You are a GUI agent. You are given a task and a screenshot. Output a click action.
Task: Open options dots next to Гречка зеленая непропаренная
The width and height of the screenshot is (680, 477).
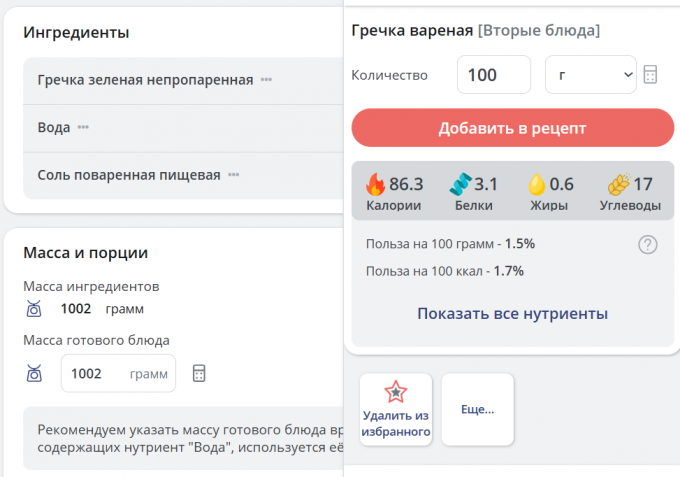[266, 80]
